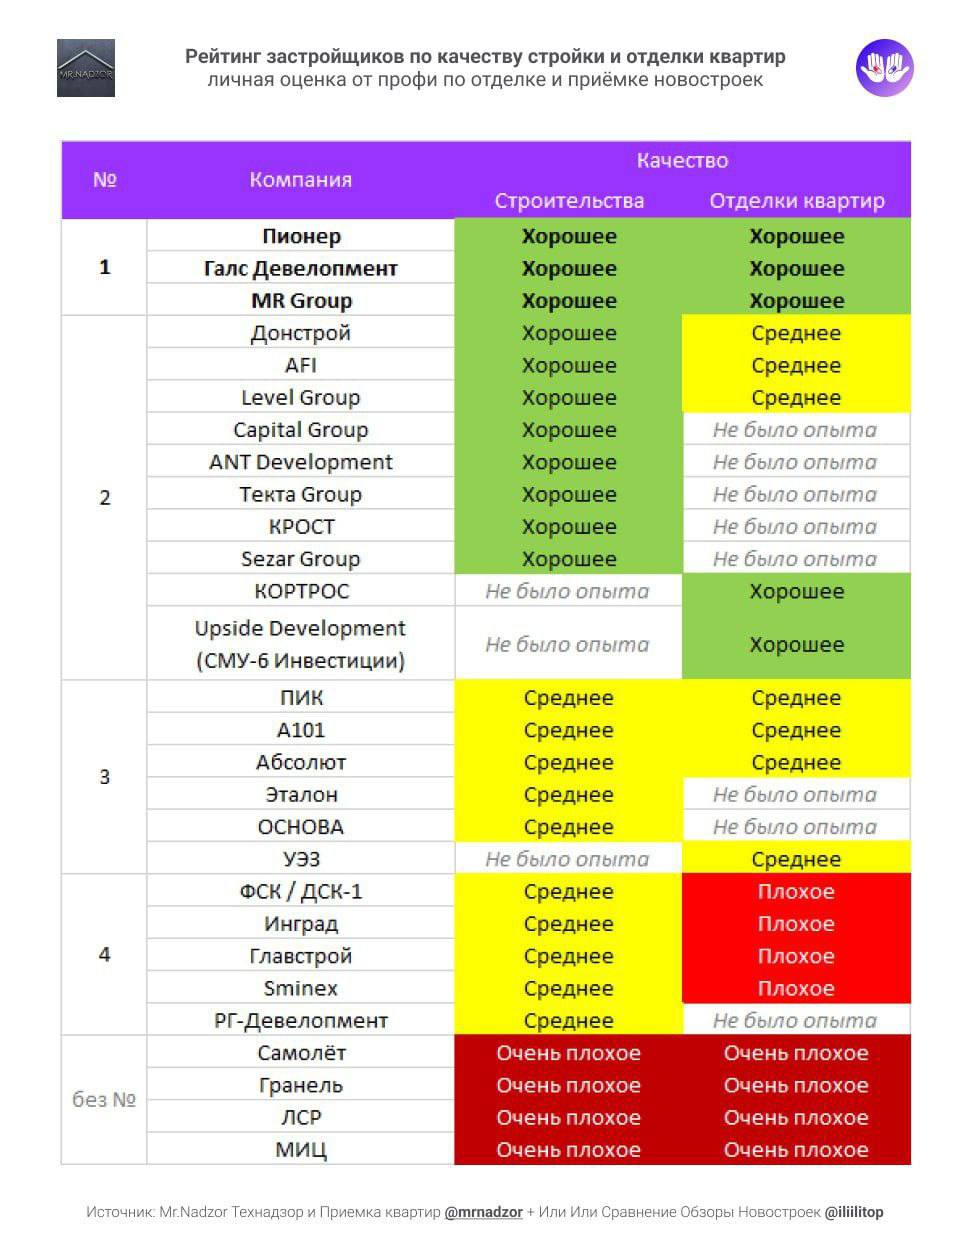Click the green Хорошее finishing cell for КОРТРОС
Viewport: 970px width, 1253px height.
[796, 591]
